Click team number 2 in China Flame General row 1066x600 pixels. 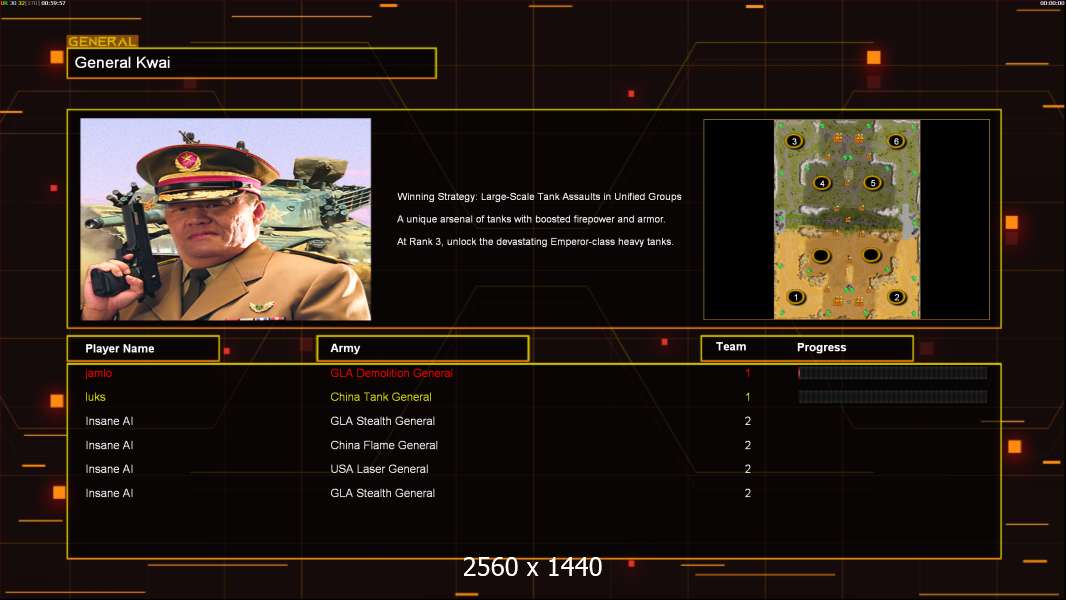pos(748,445)
